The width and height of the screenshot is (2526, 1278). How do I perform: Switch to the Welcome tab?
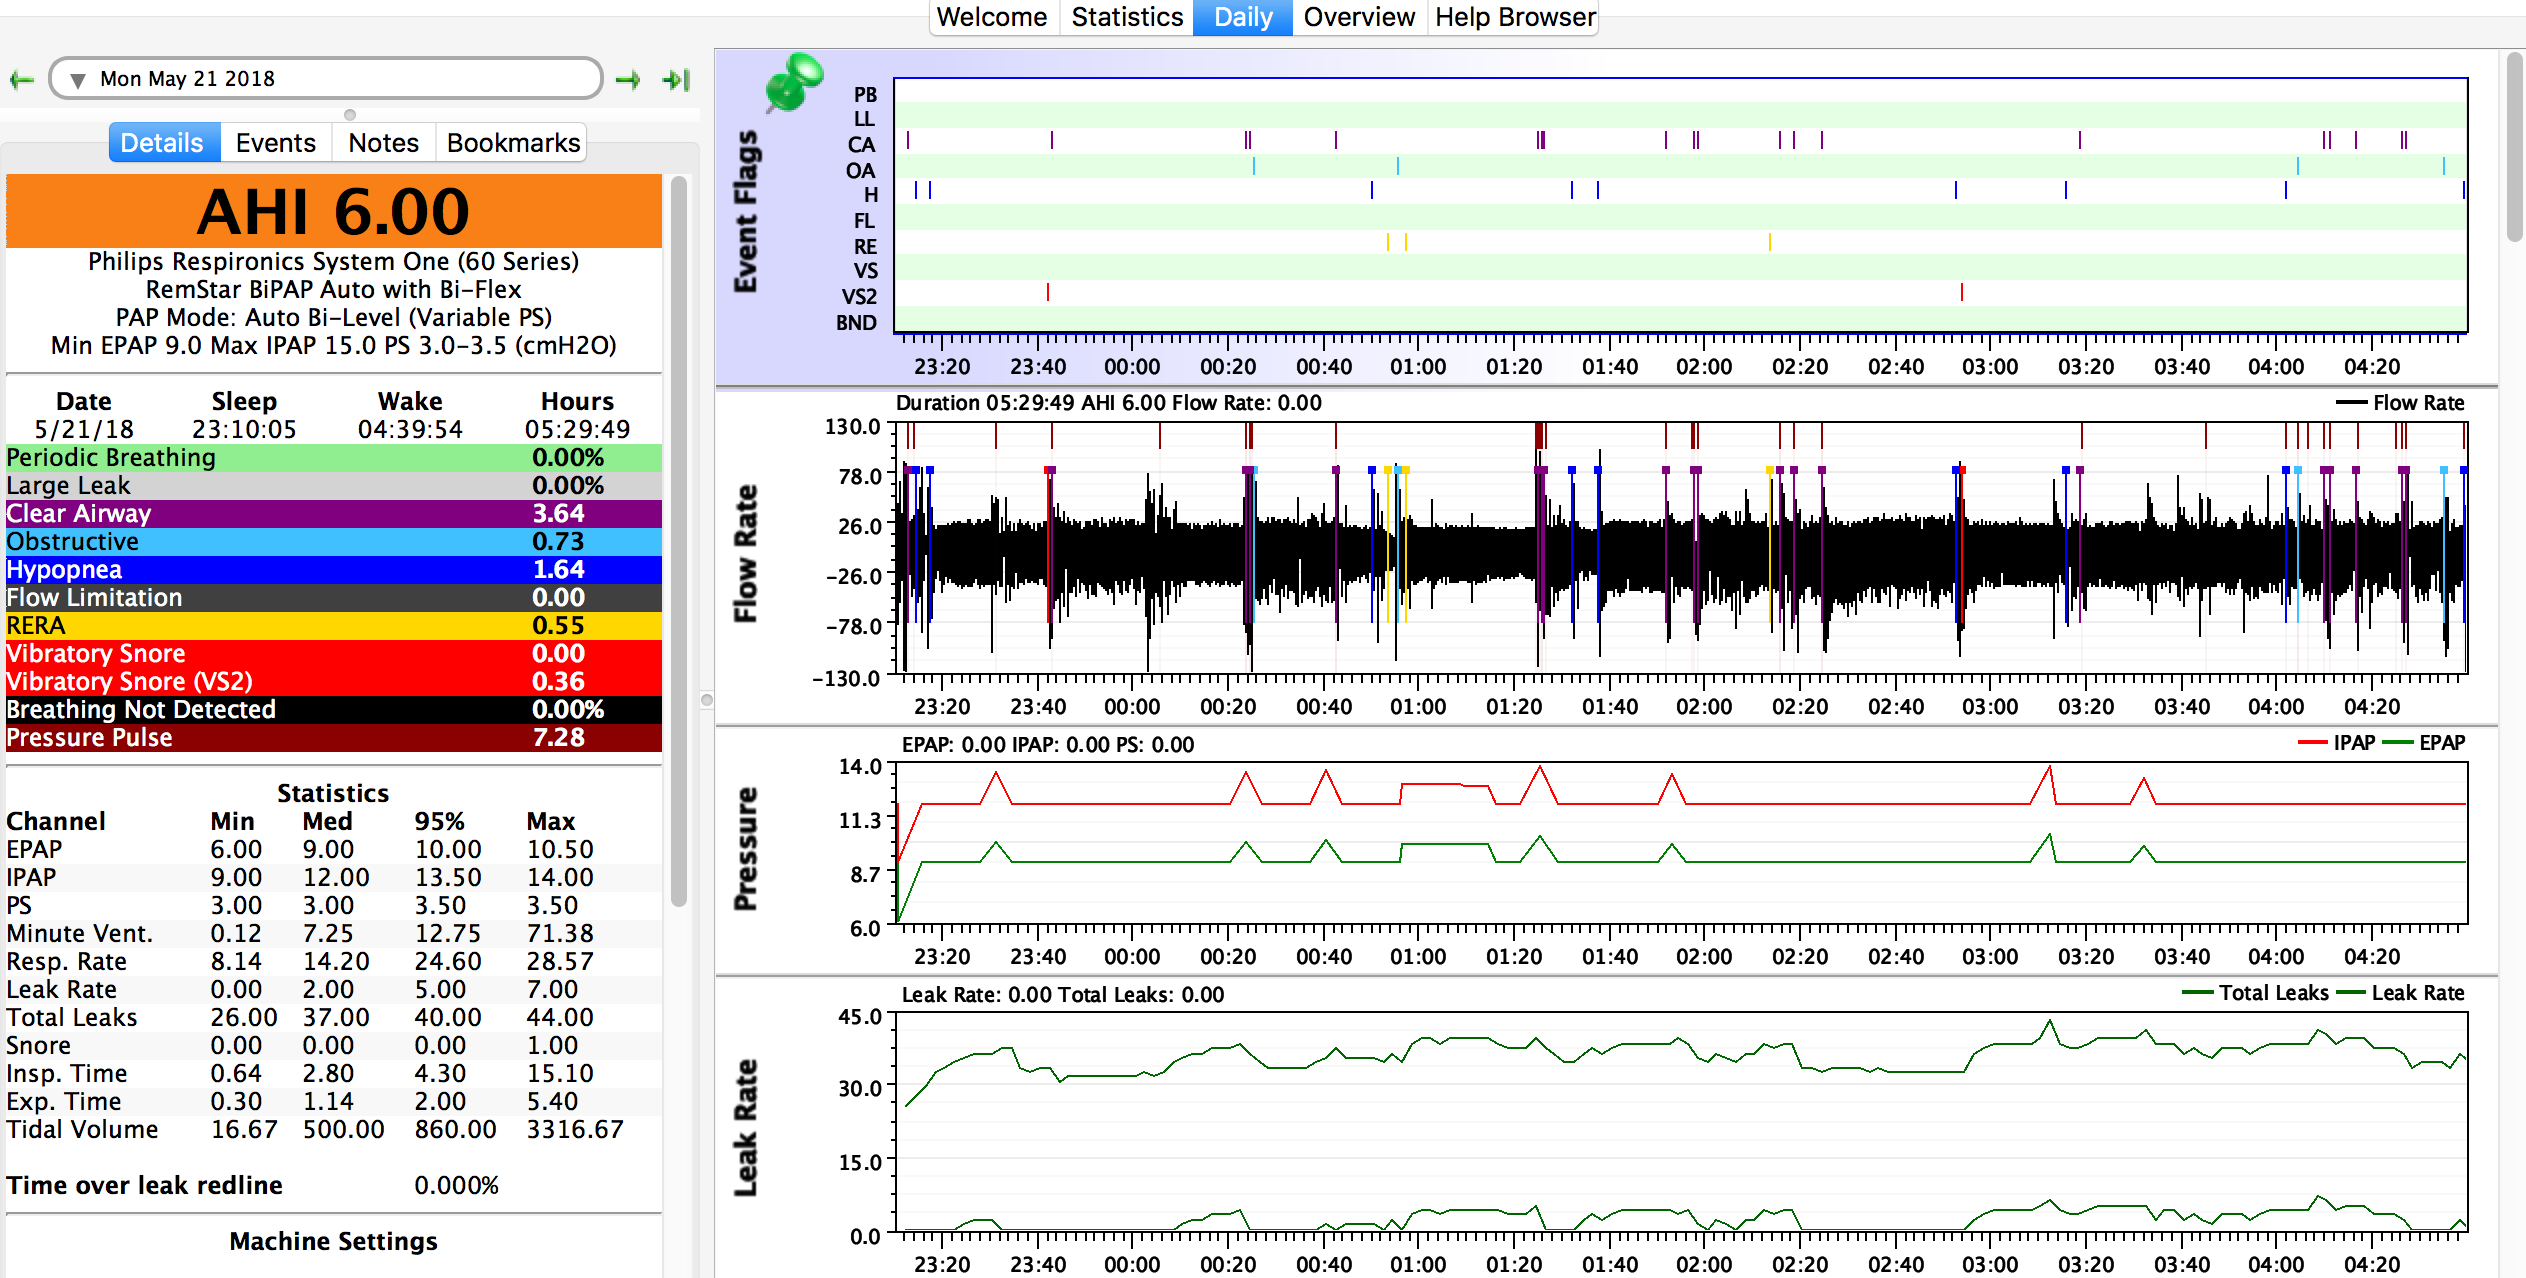coord(991,17)
